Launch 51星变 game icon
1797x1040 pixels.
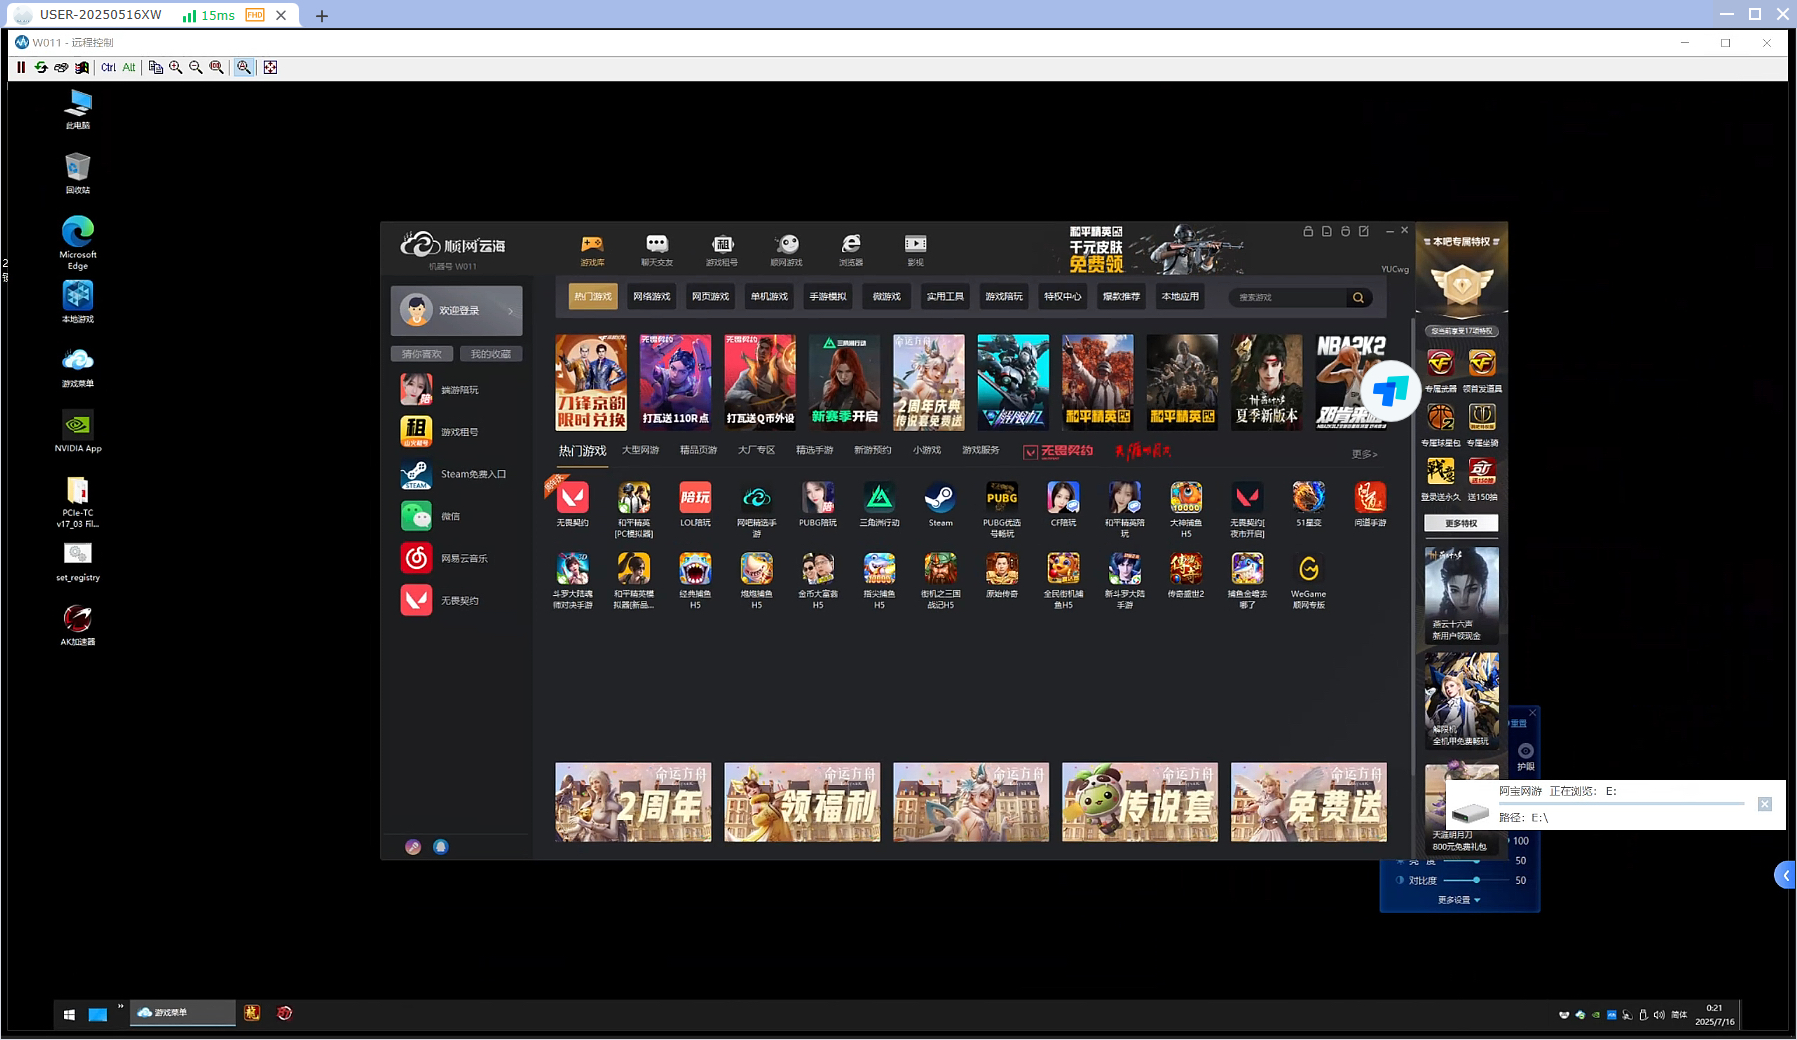pyautogui.click(x=1308, y=504)
